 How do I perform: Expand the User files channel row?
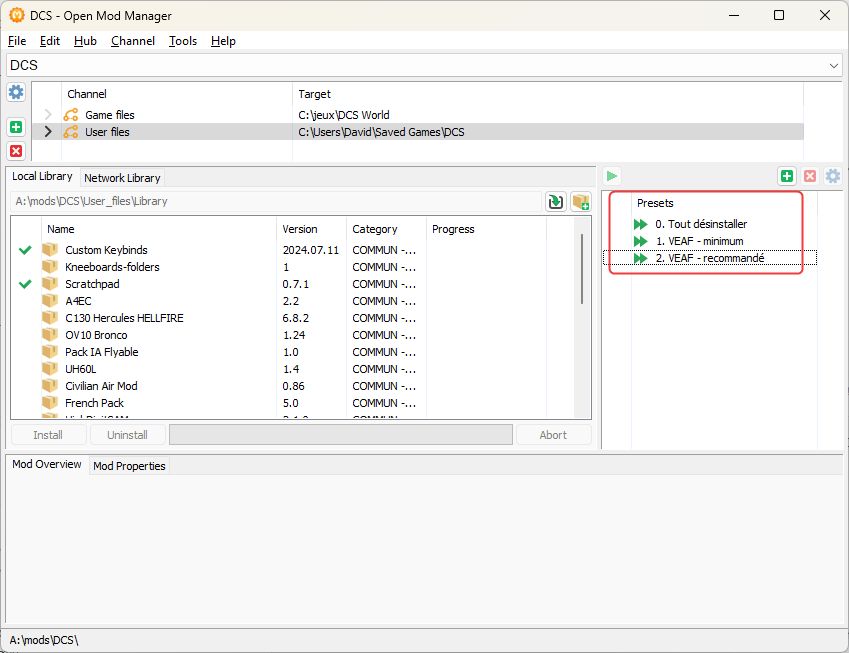47,132
